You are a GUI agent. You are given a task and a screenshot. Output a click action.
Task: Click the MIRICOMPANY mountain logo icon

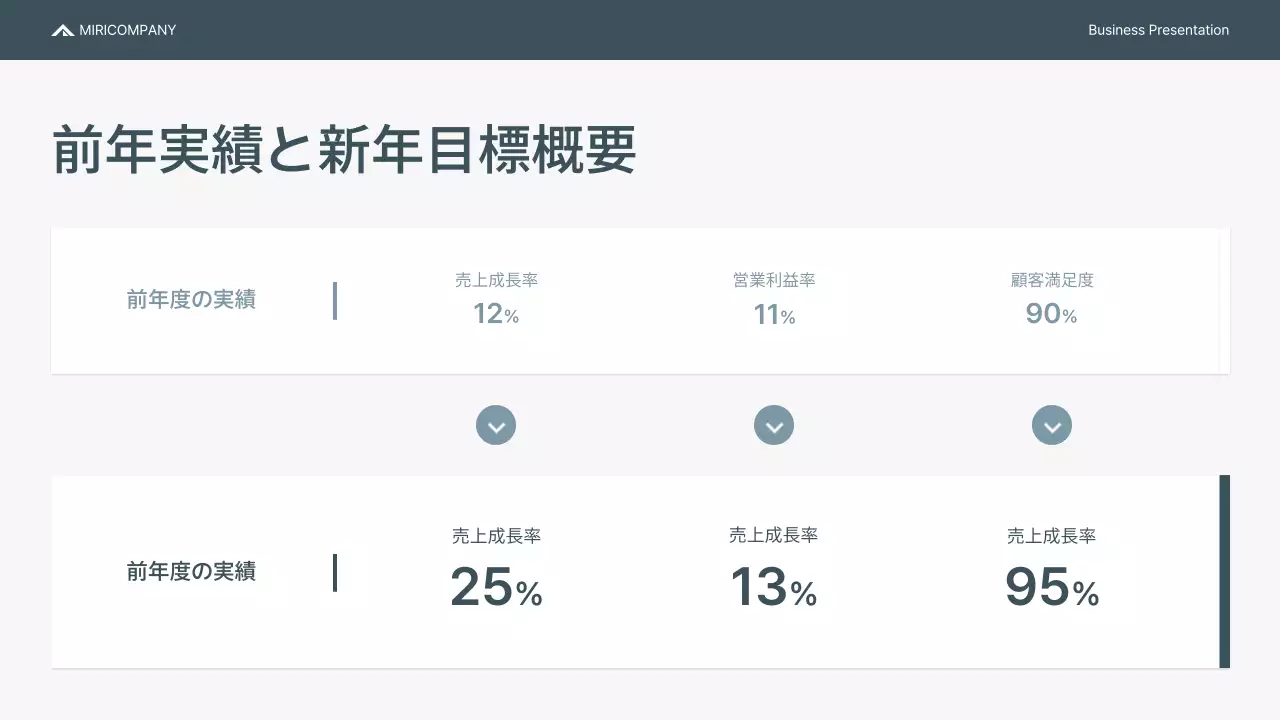tap(62, 30)
